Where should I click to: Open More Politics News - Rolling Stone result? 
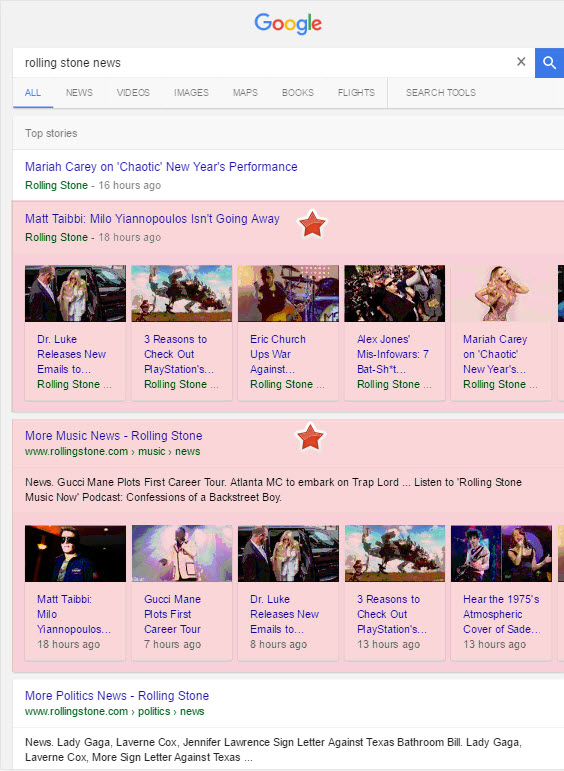[x=117, y=696]
